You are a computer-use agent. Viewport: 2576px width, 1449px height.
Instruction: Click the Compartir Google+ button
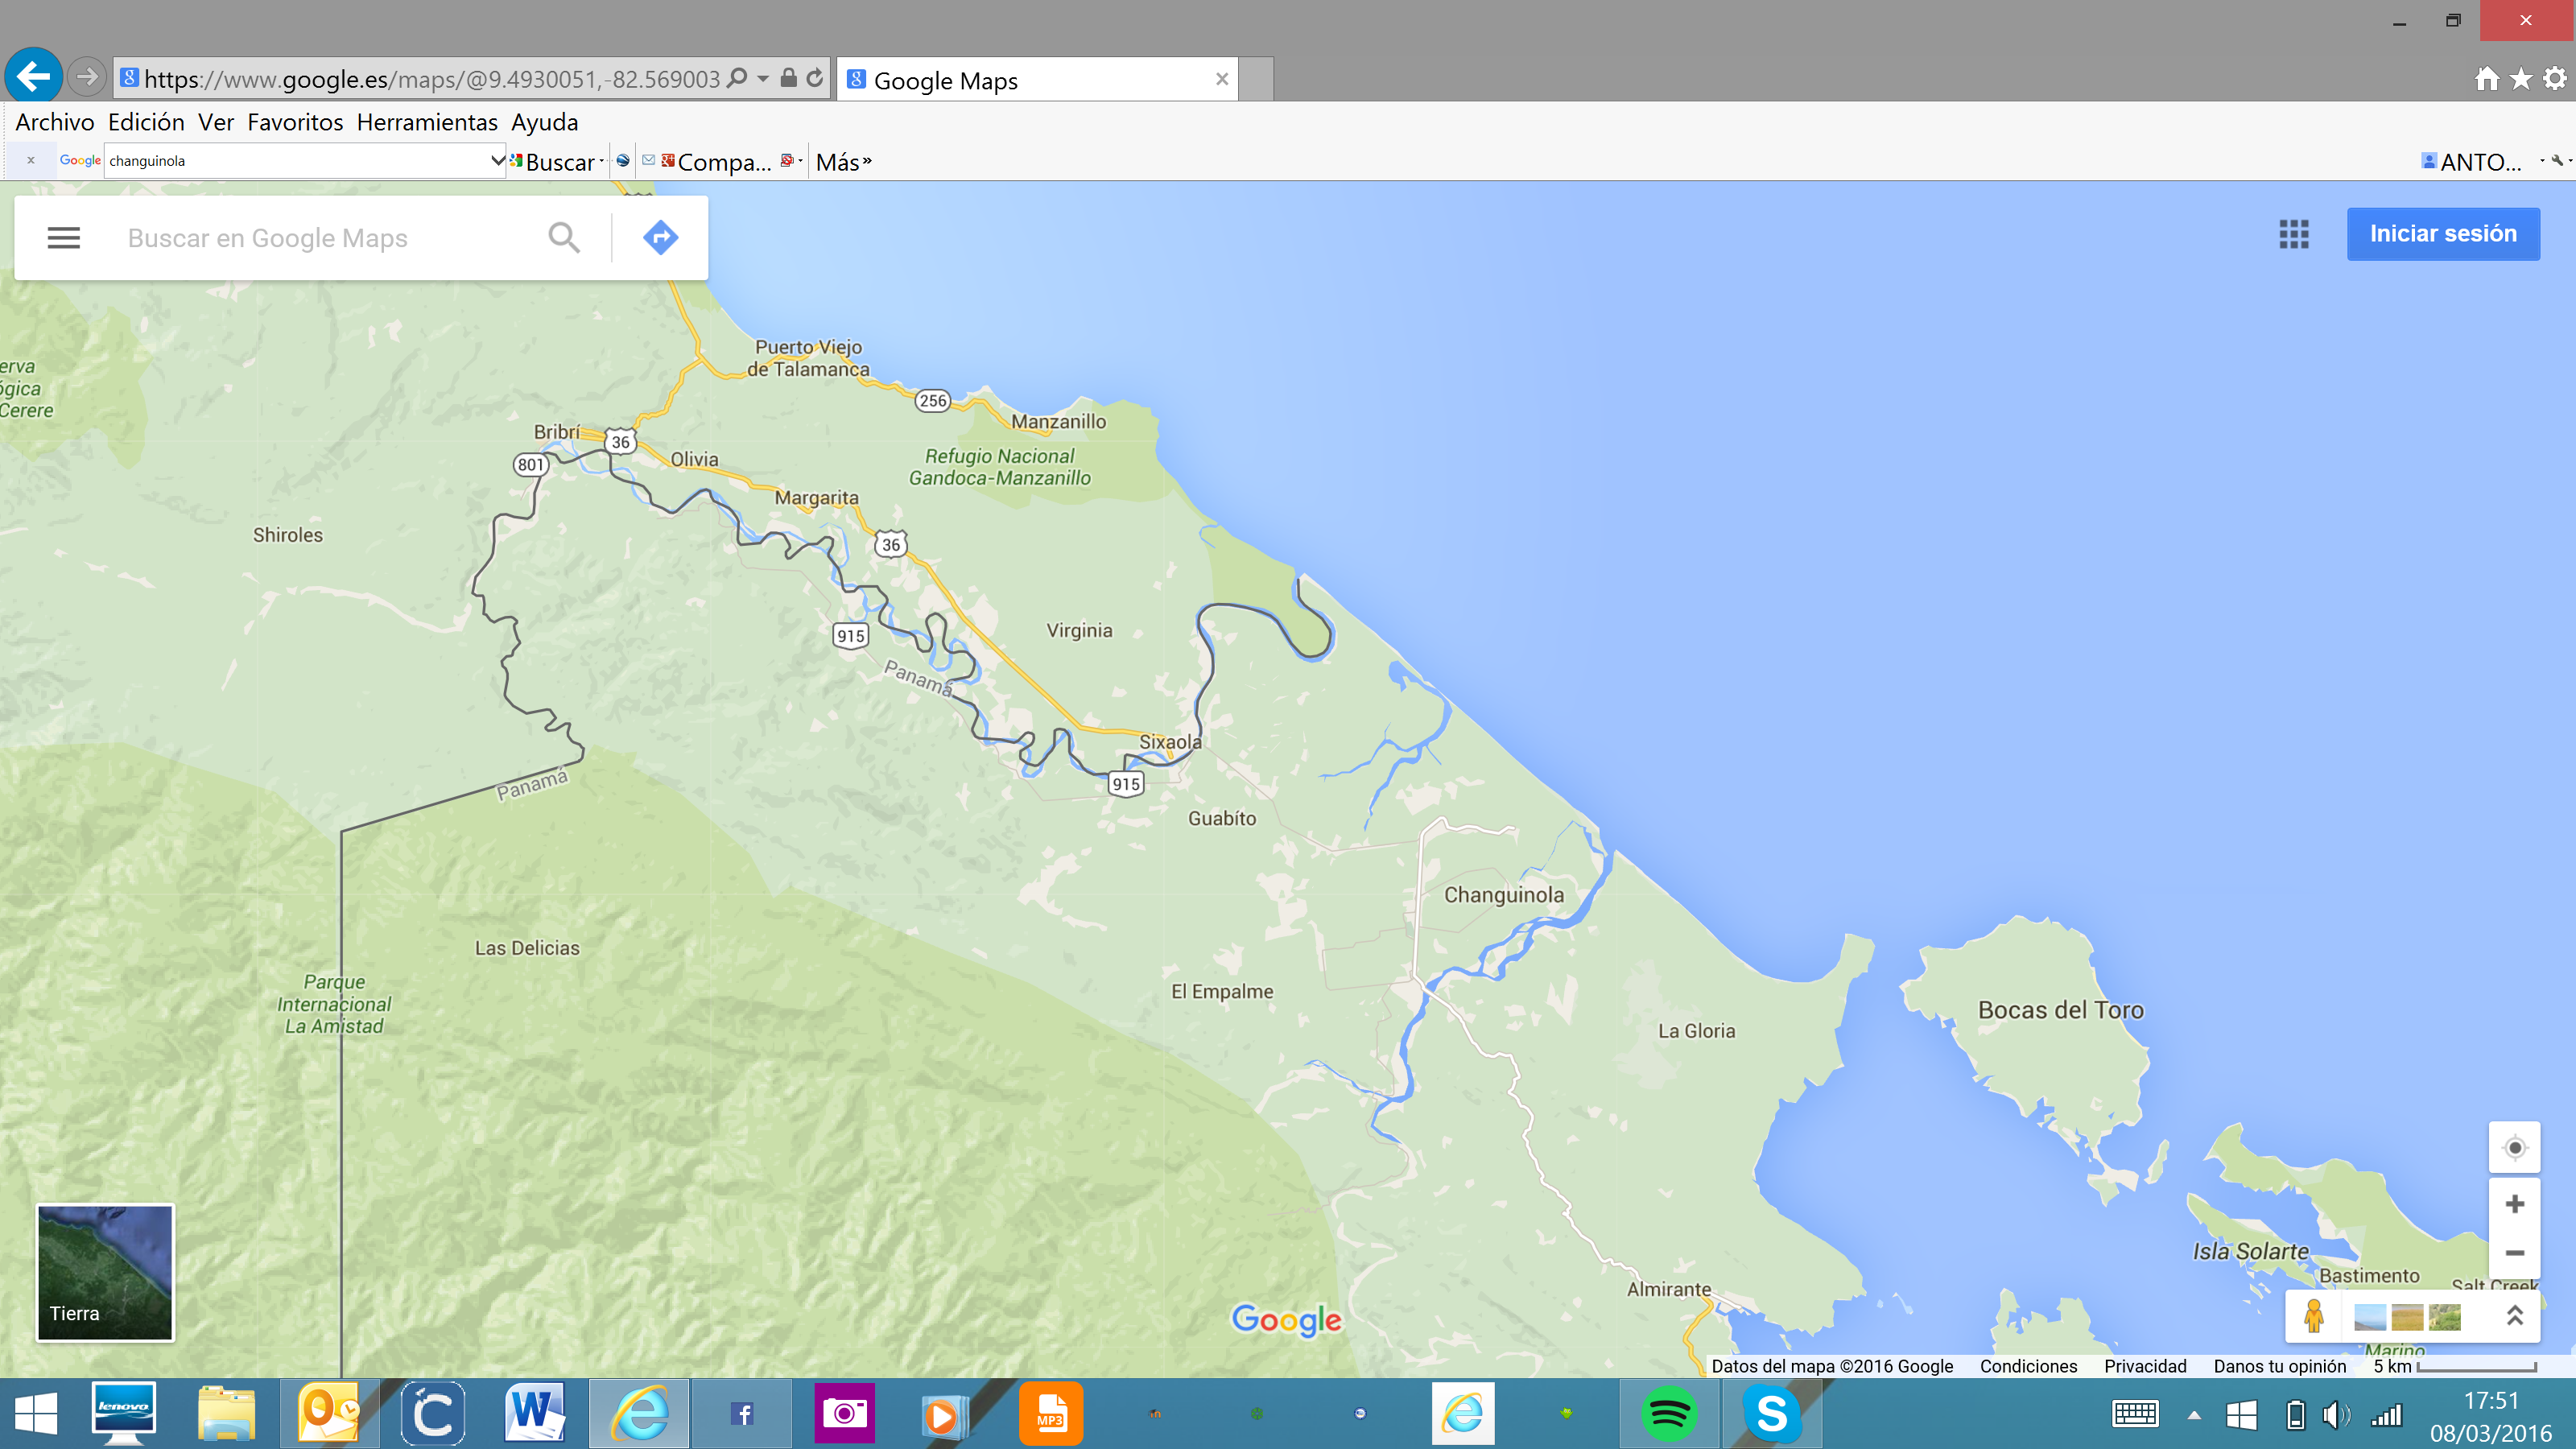coord(717,162)
